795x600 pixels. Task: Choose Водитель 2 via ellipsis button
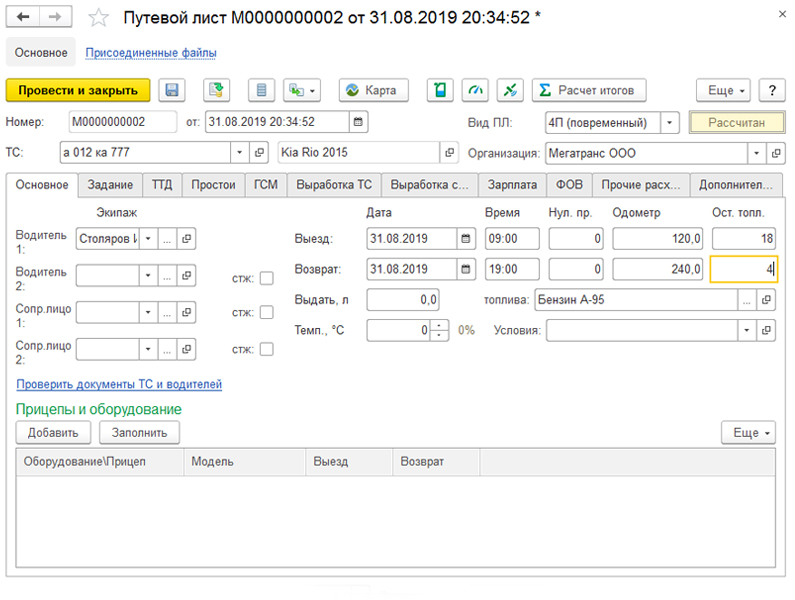click(167, 275)
